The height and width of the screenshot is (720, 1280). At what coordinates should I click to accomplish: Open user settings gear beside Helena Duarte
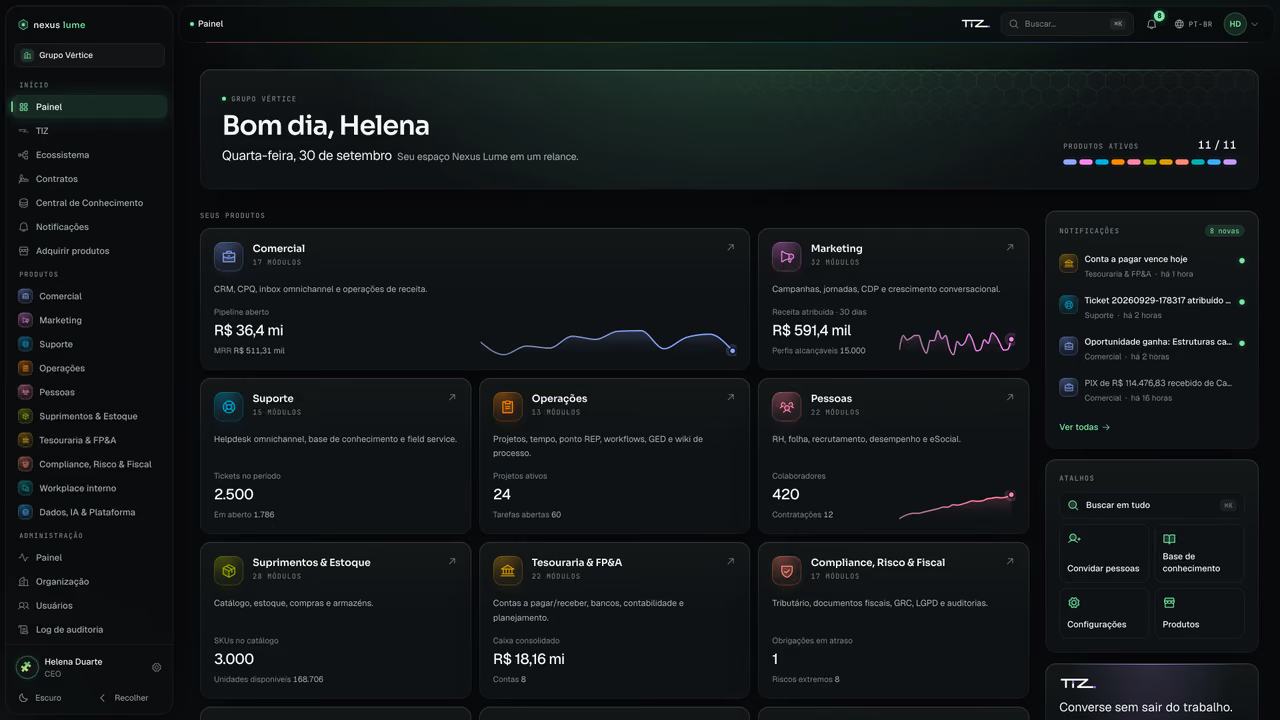pyautogui.click(x=157, y=667)
